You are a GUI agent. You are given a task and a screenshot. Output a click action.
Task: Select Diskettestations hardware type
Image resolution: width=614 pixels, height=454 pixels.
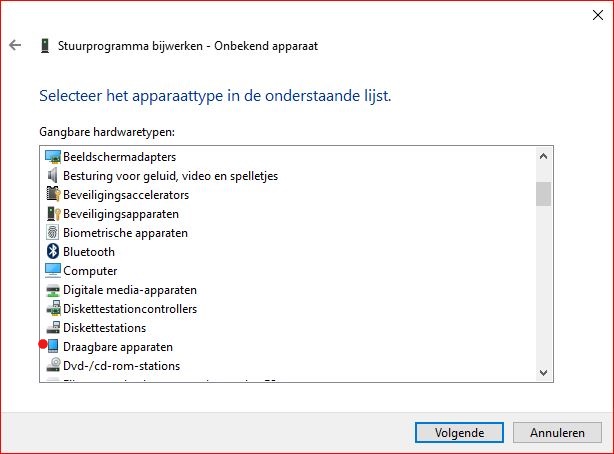[104, 328]
